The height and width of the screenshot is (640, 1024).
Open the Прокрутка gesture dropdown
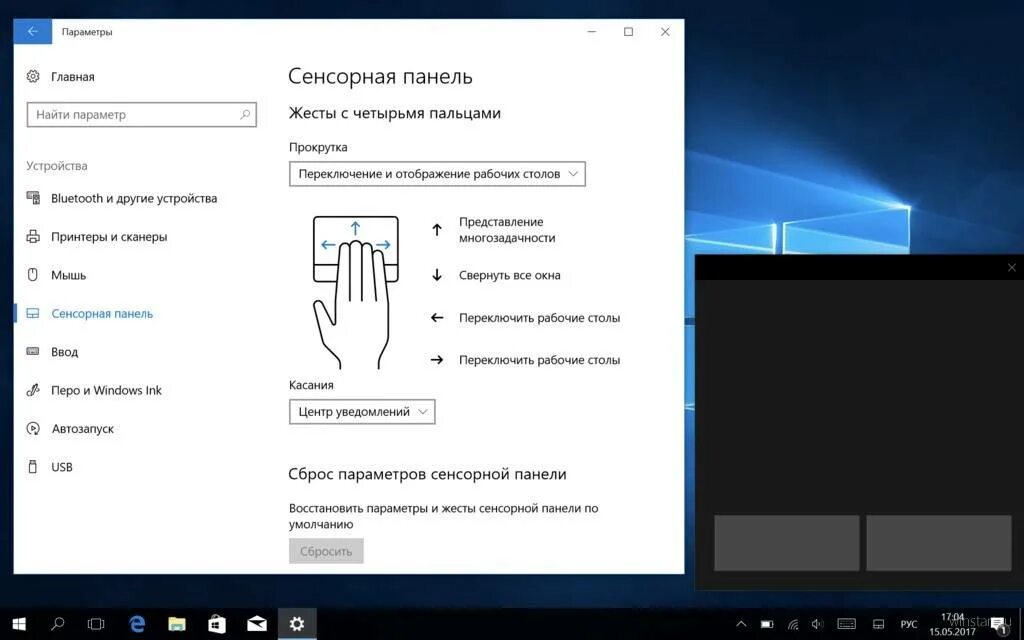(437, 173)
